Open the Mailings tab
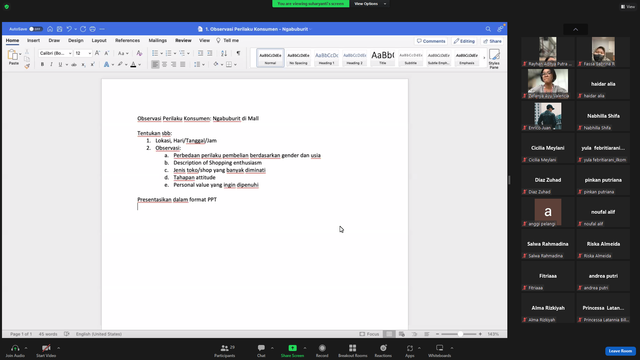Screen dimensions: 640x360 (158, 40)
